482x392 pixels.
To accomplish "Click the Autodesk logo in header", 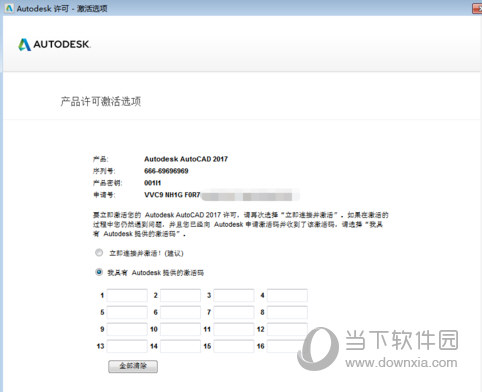I will coord(54,44).
